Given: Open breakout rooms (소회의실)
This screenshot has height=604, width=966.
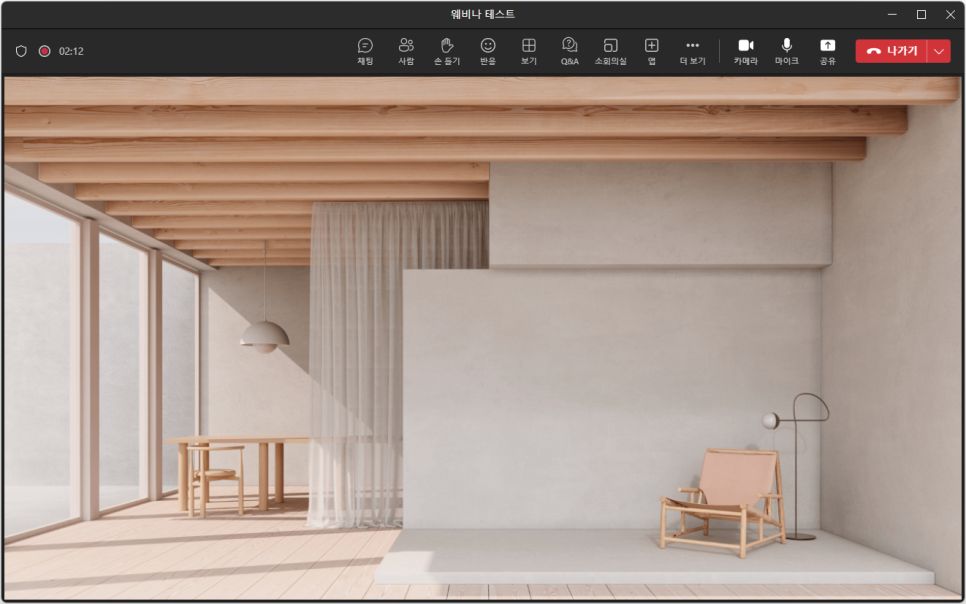Looking at the screenshot, I should 611,51.
